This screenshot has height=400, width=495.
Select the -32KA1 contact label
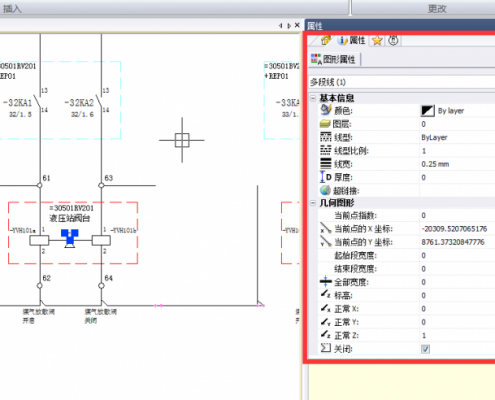tap(18, 103)
